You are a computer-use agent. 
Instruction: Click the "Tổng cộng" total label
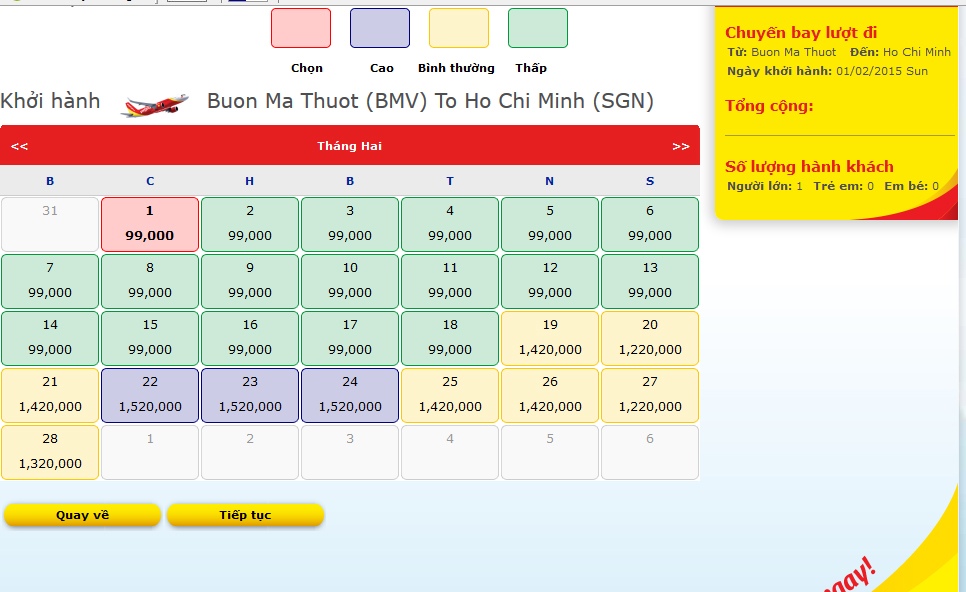(770, 105)
